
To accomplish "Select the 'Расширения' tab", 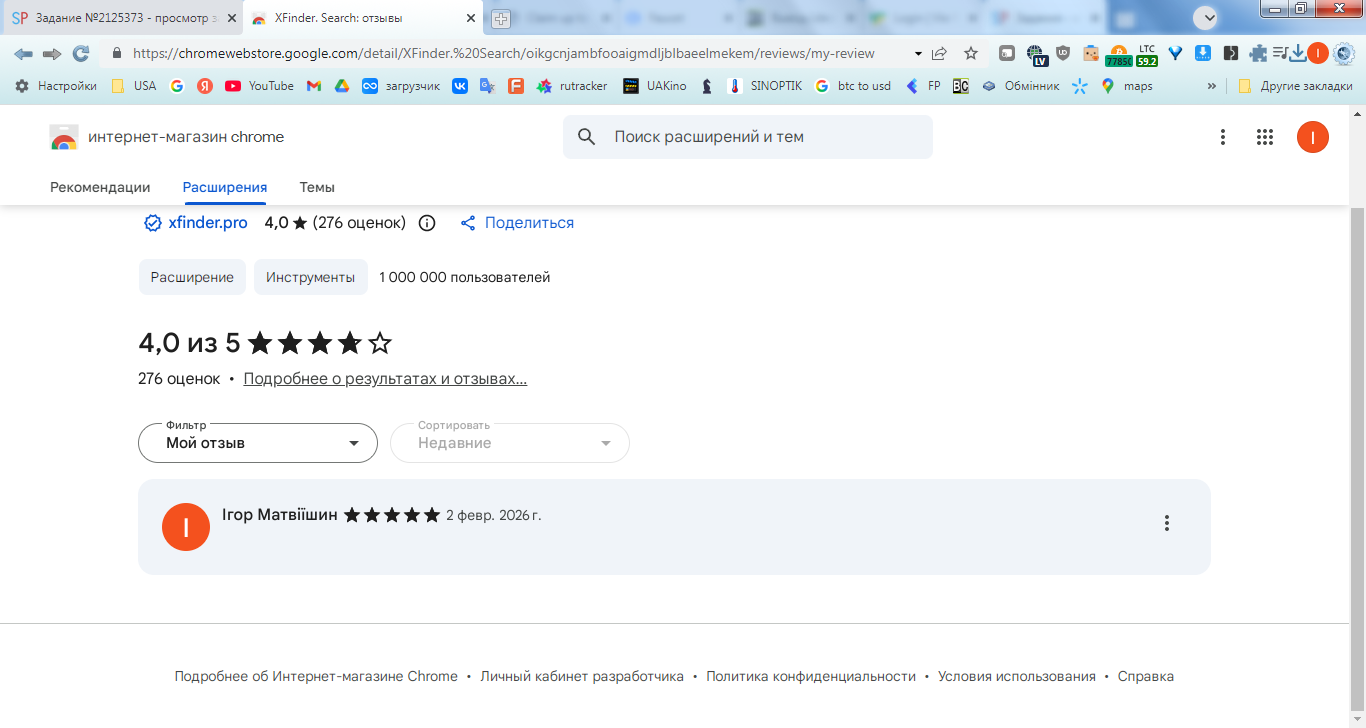I will pos(225,187).
